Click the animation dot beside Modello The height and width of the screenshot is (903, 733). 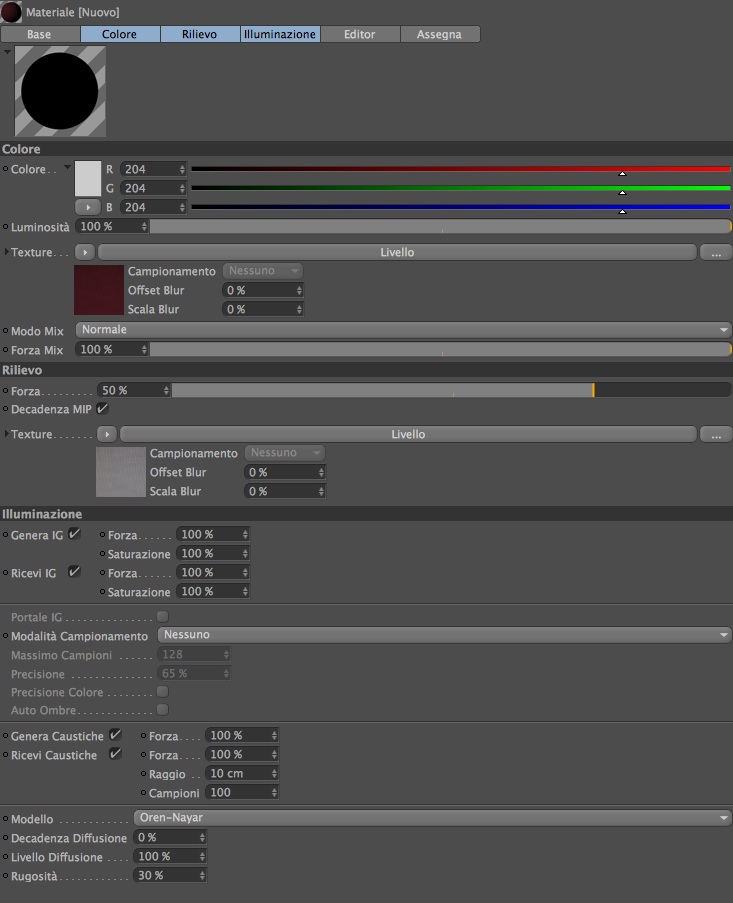6,818
